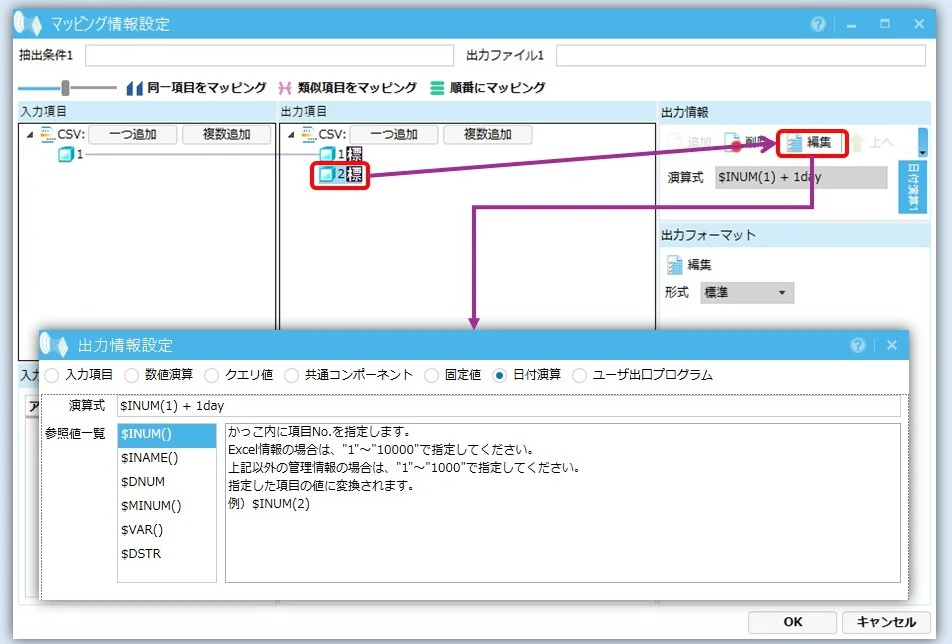Collapse the CSV node in 入力項目 tree

click(x=30, y=135)
